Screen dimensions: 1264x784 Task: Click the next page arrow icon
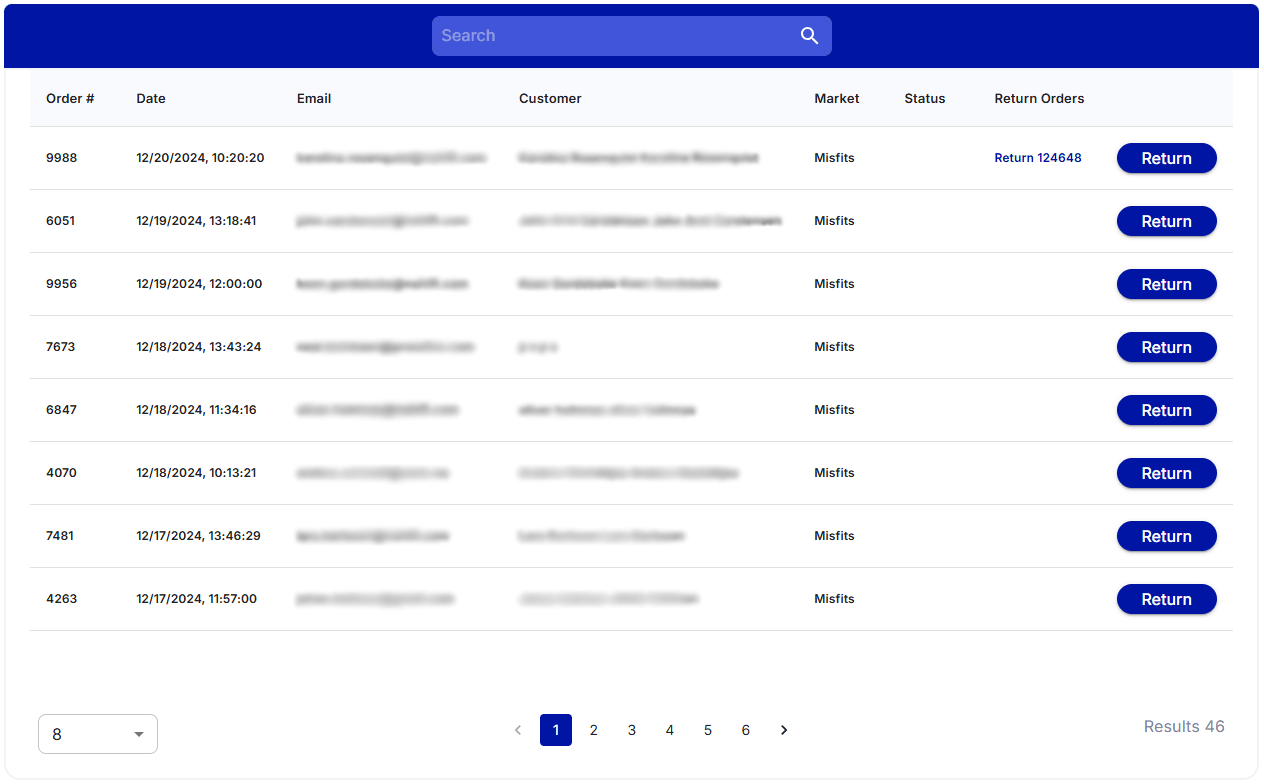click(784, 730)
